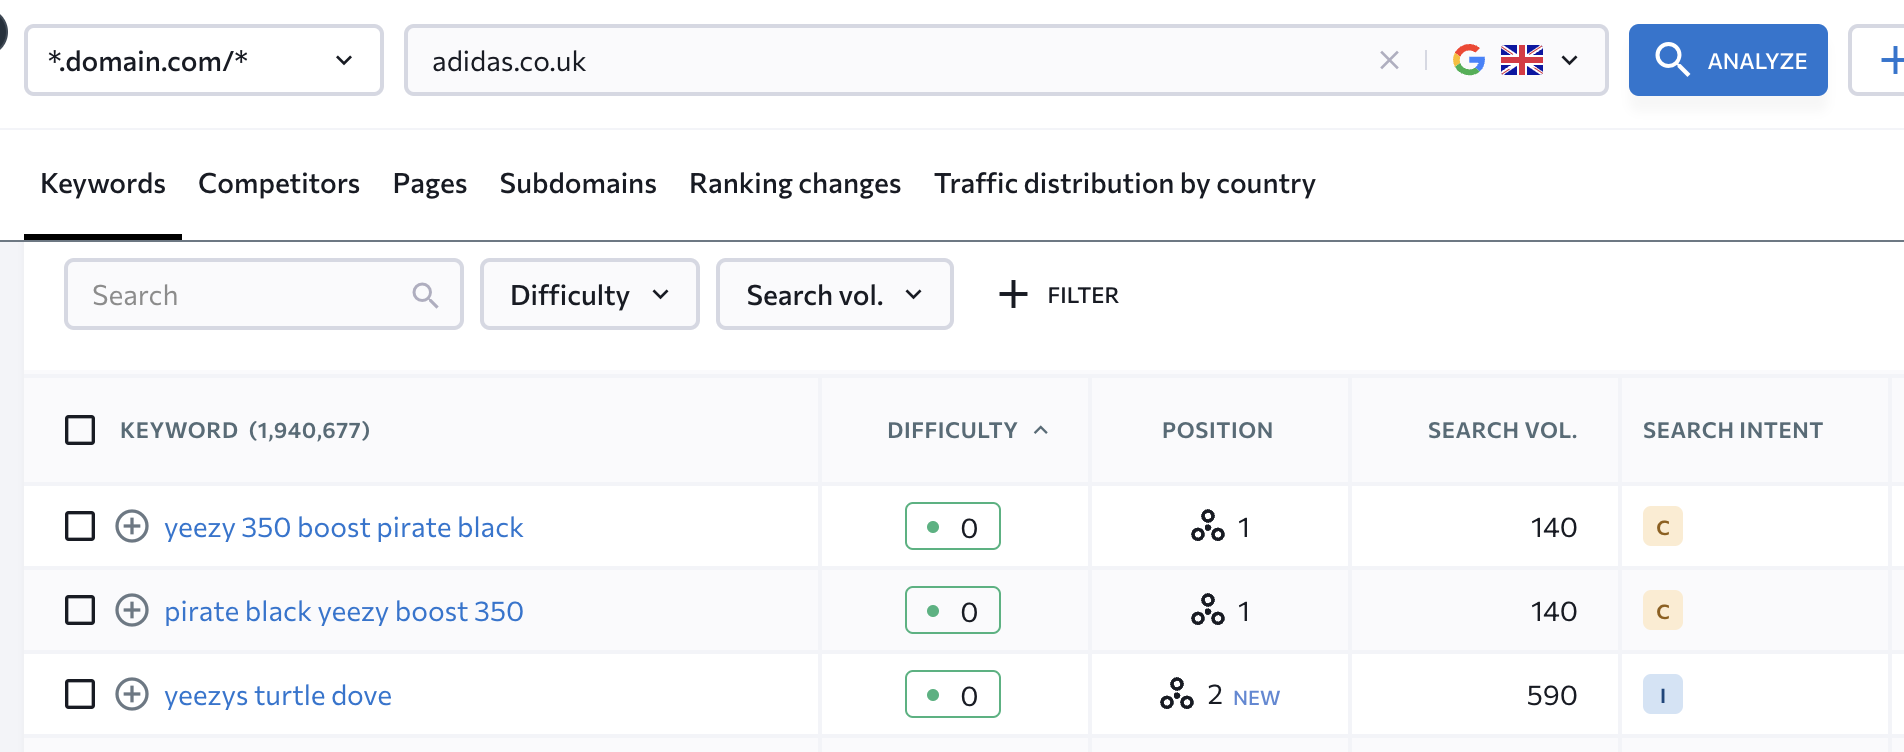This screenshot has height=752, width=1904.
Task: Click the NEW label in yeezys turtle dove row
Action: (1256, 697)
